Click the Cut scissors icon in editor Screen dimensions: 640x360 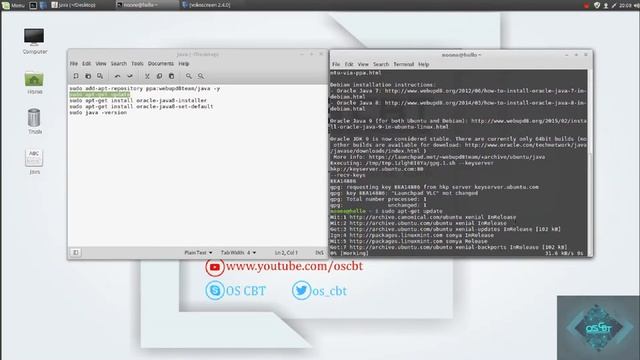coord(147,76)
